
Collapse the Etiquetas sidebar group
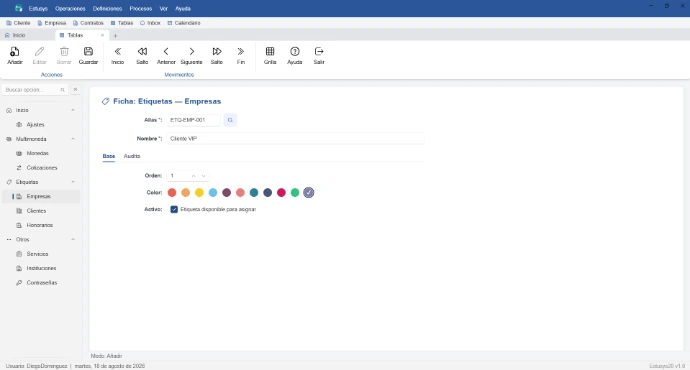pos(73,182)
